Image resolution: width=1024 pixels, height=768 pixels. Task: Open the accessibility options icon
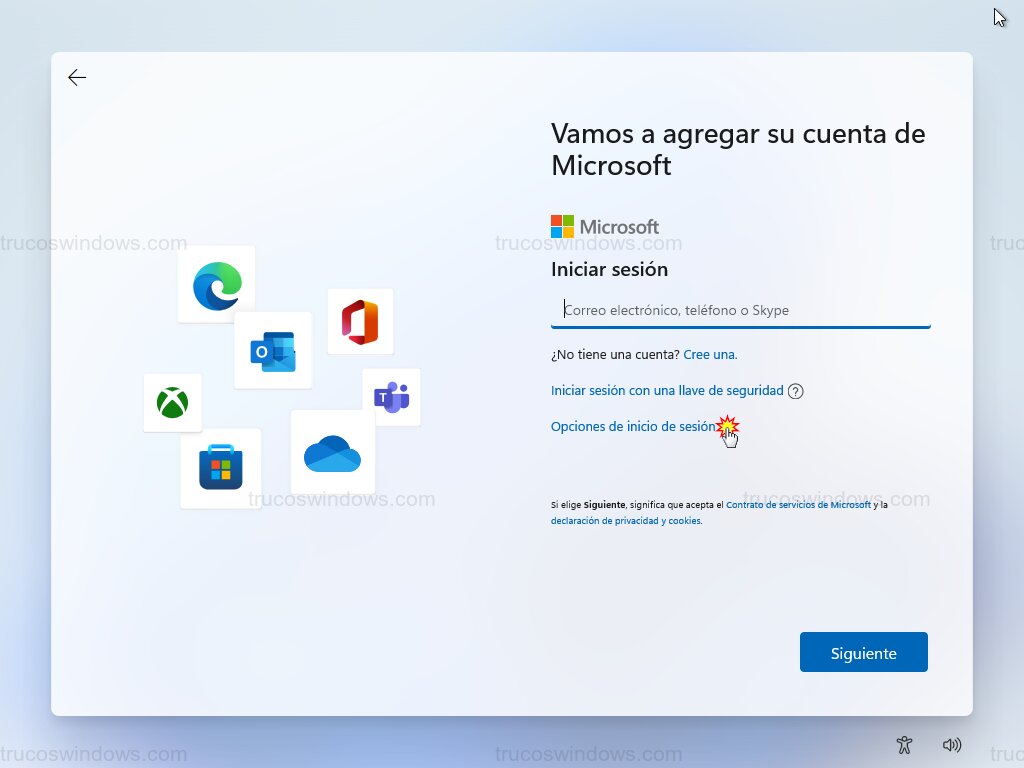[904, 745]
